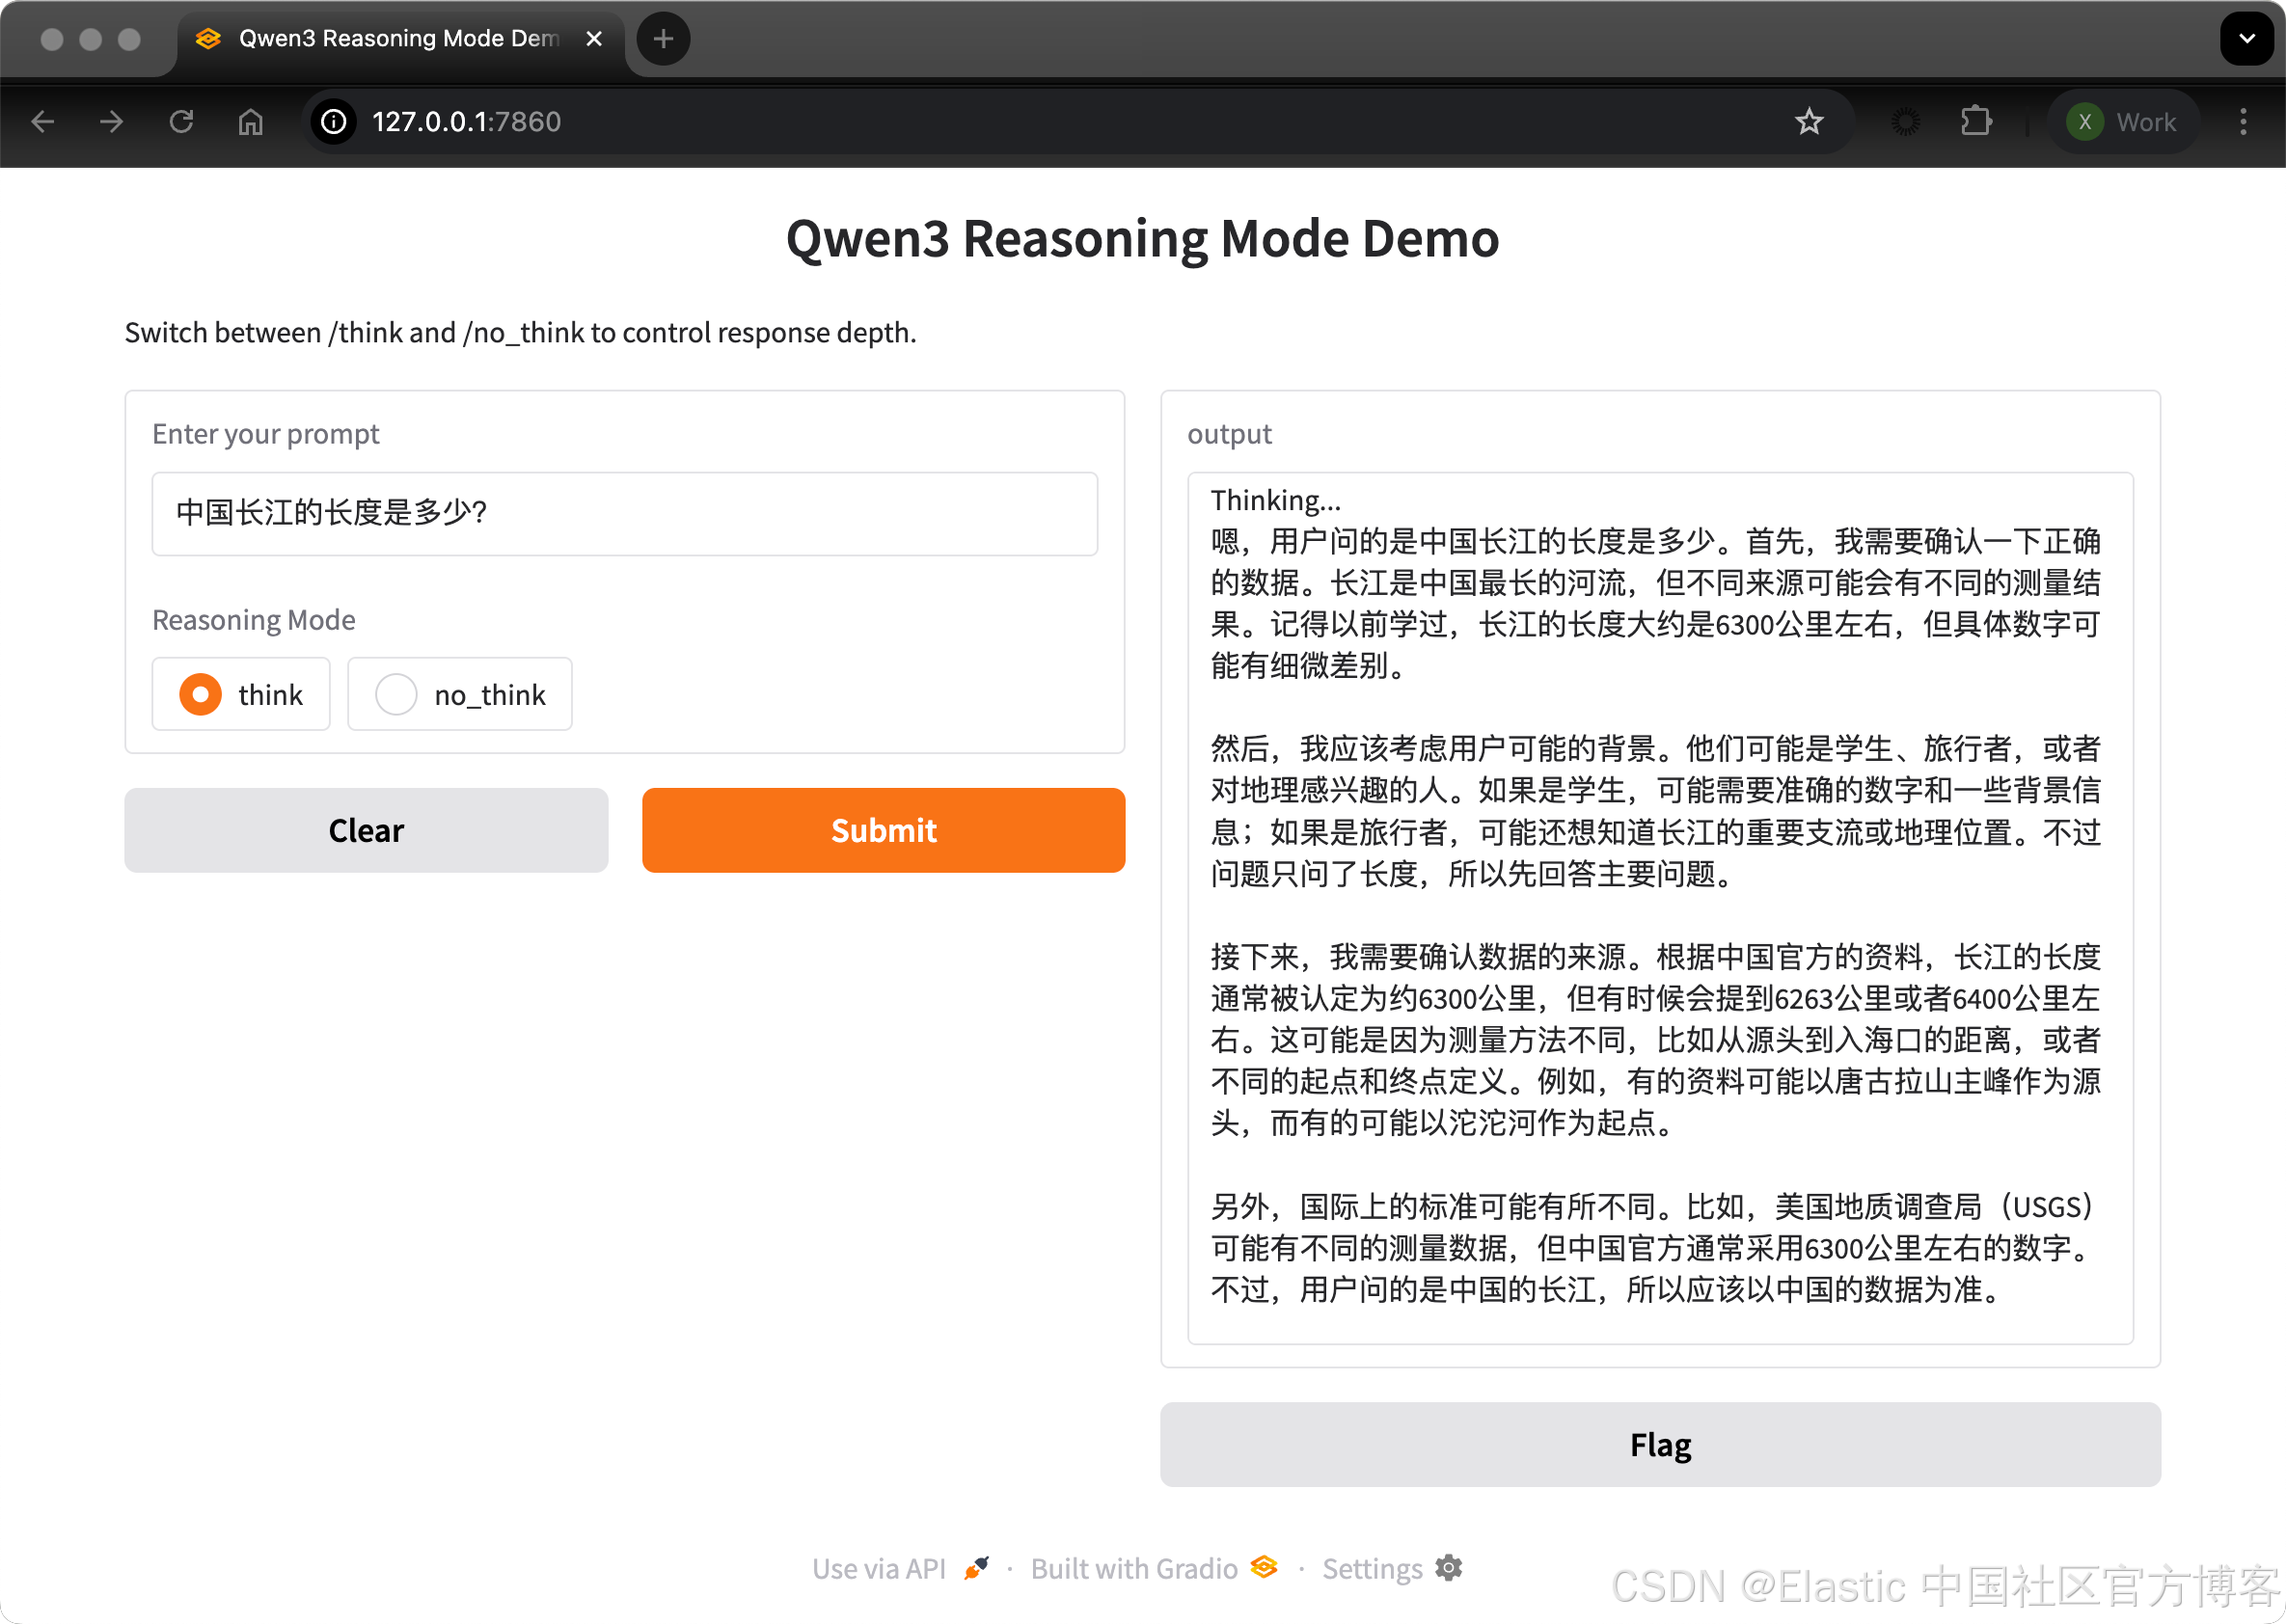Open the browser three-dot menu
The width and height of the screenshot is (2286, 1624).
2243,122
